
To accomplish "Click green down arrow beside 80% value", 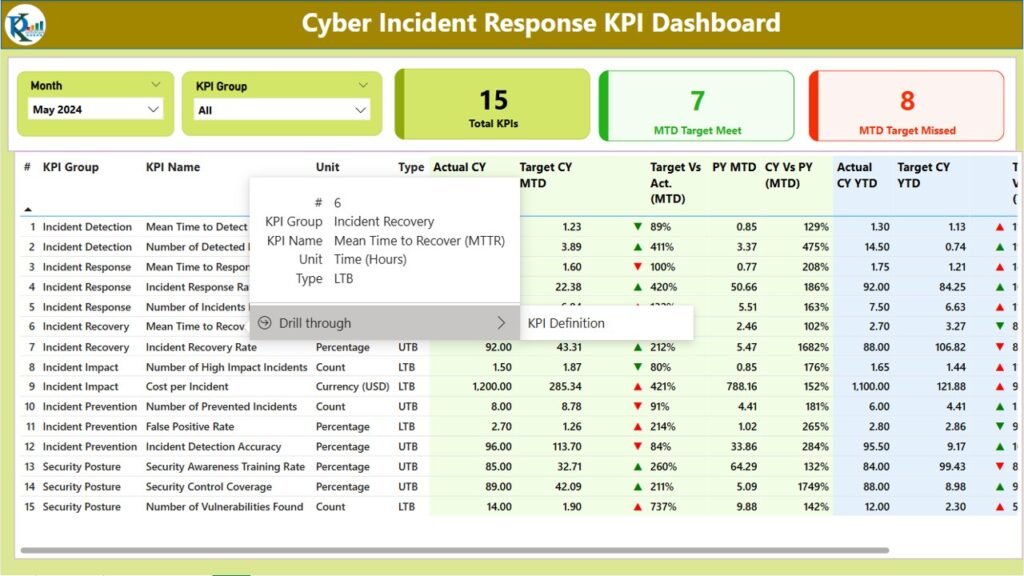I will tap(638, 367).
